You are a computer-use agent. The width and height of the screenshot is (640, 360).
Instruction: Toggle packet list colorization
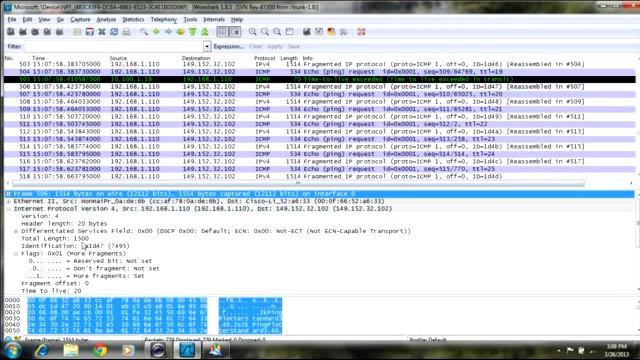222,32
